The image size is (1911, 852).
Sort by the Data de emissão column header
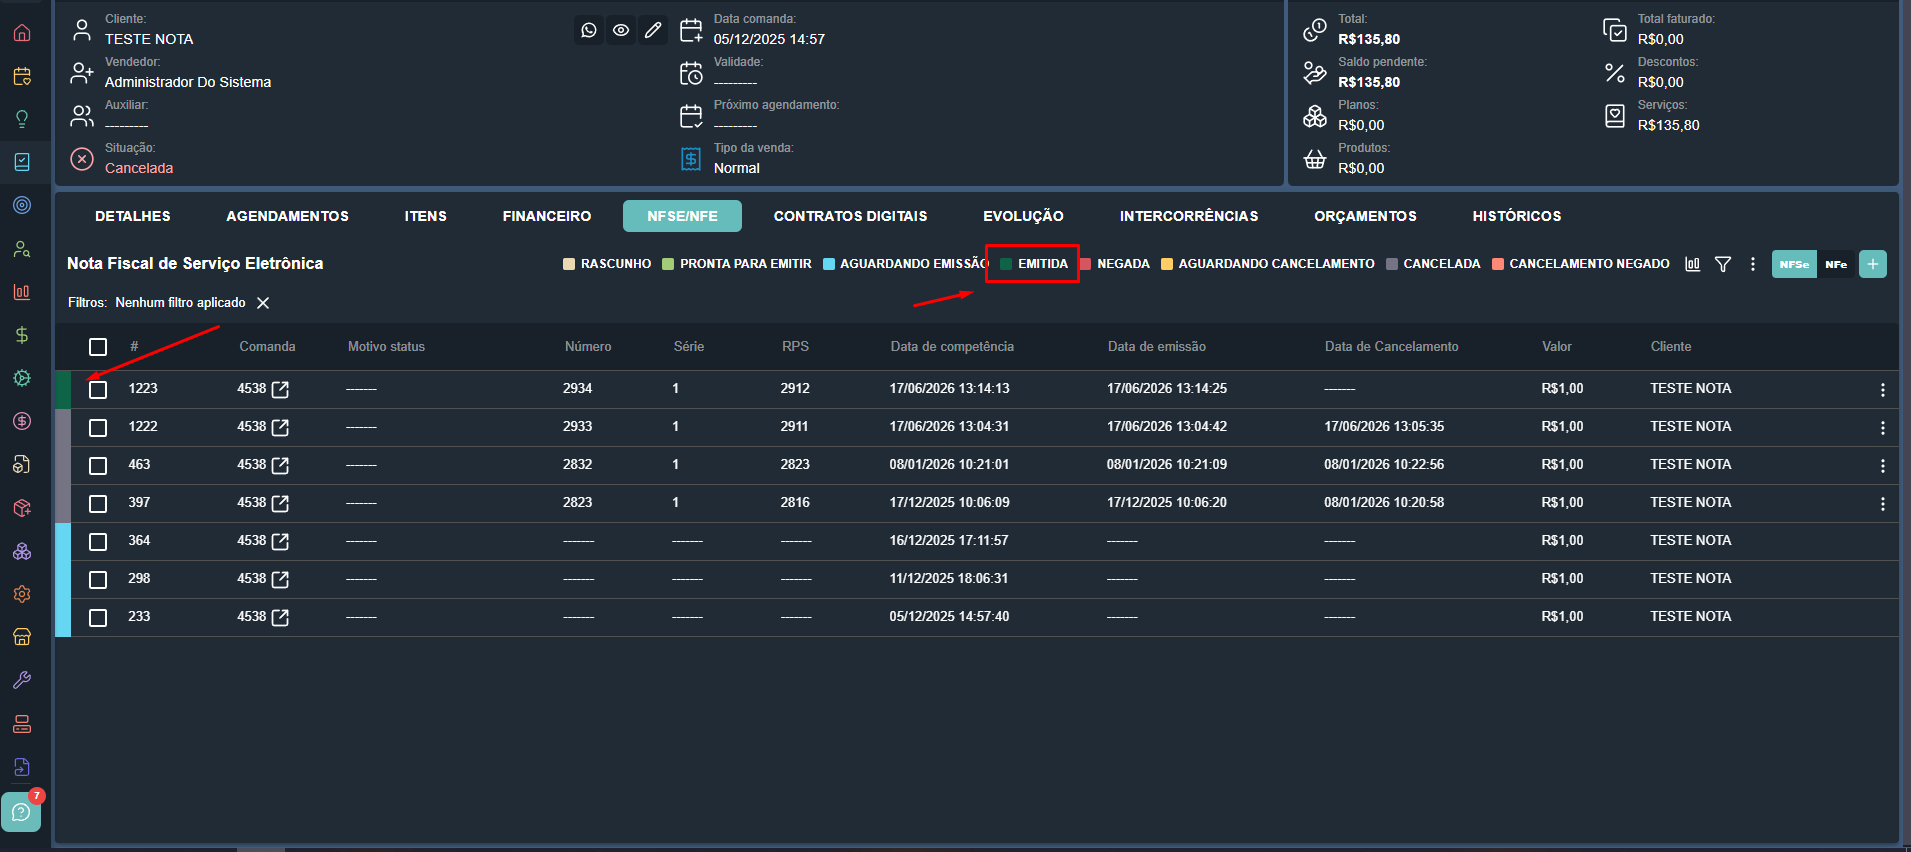tap(1157, 347)
